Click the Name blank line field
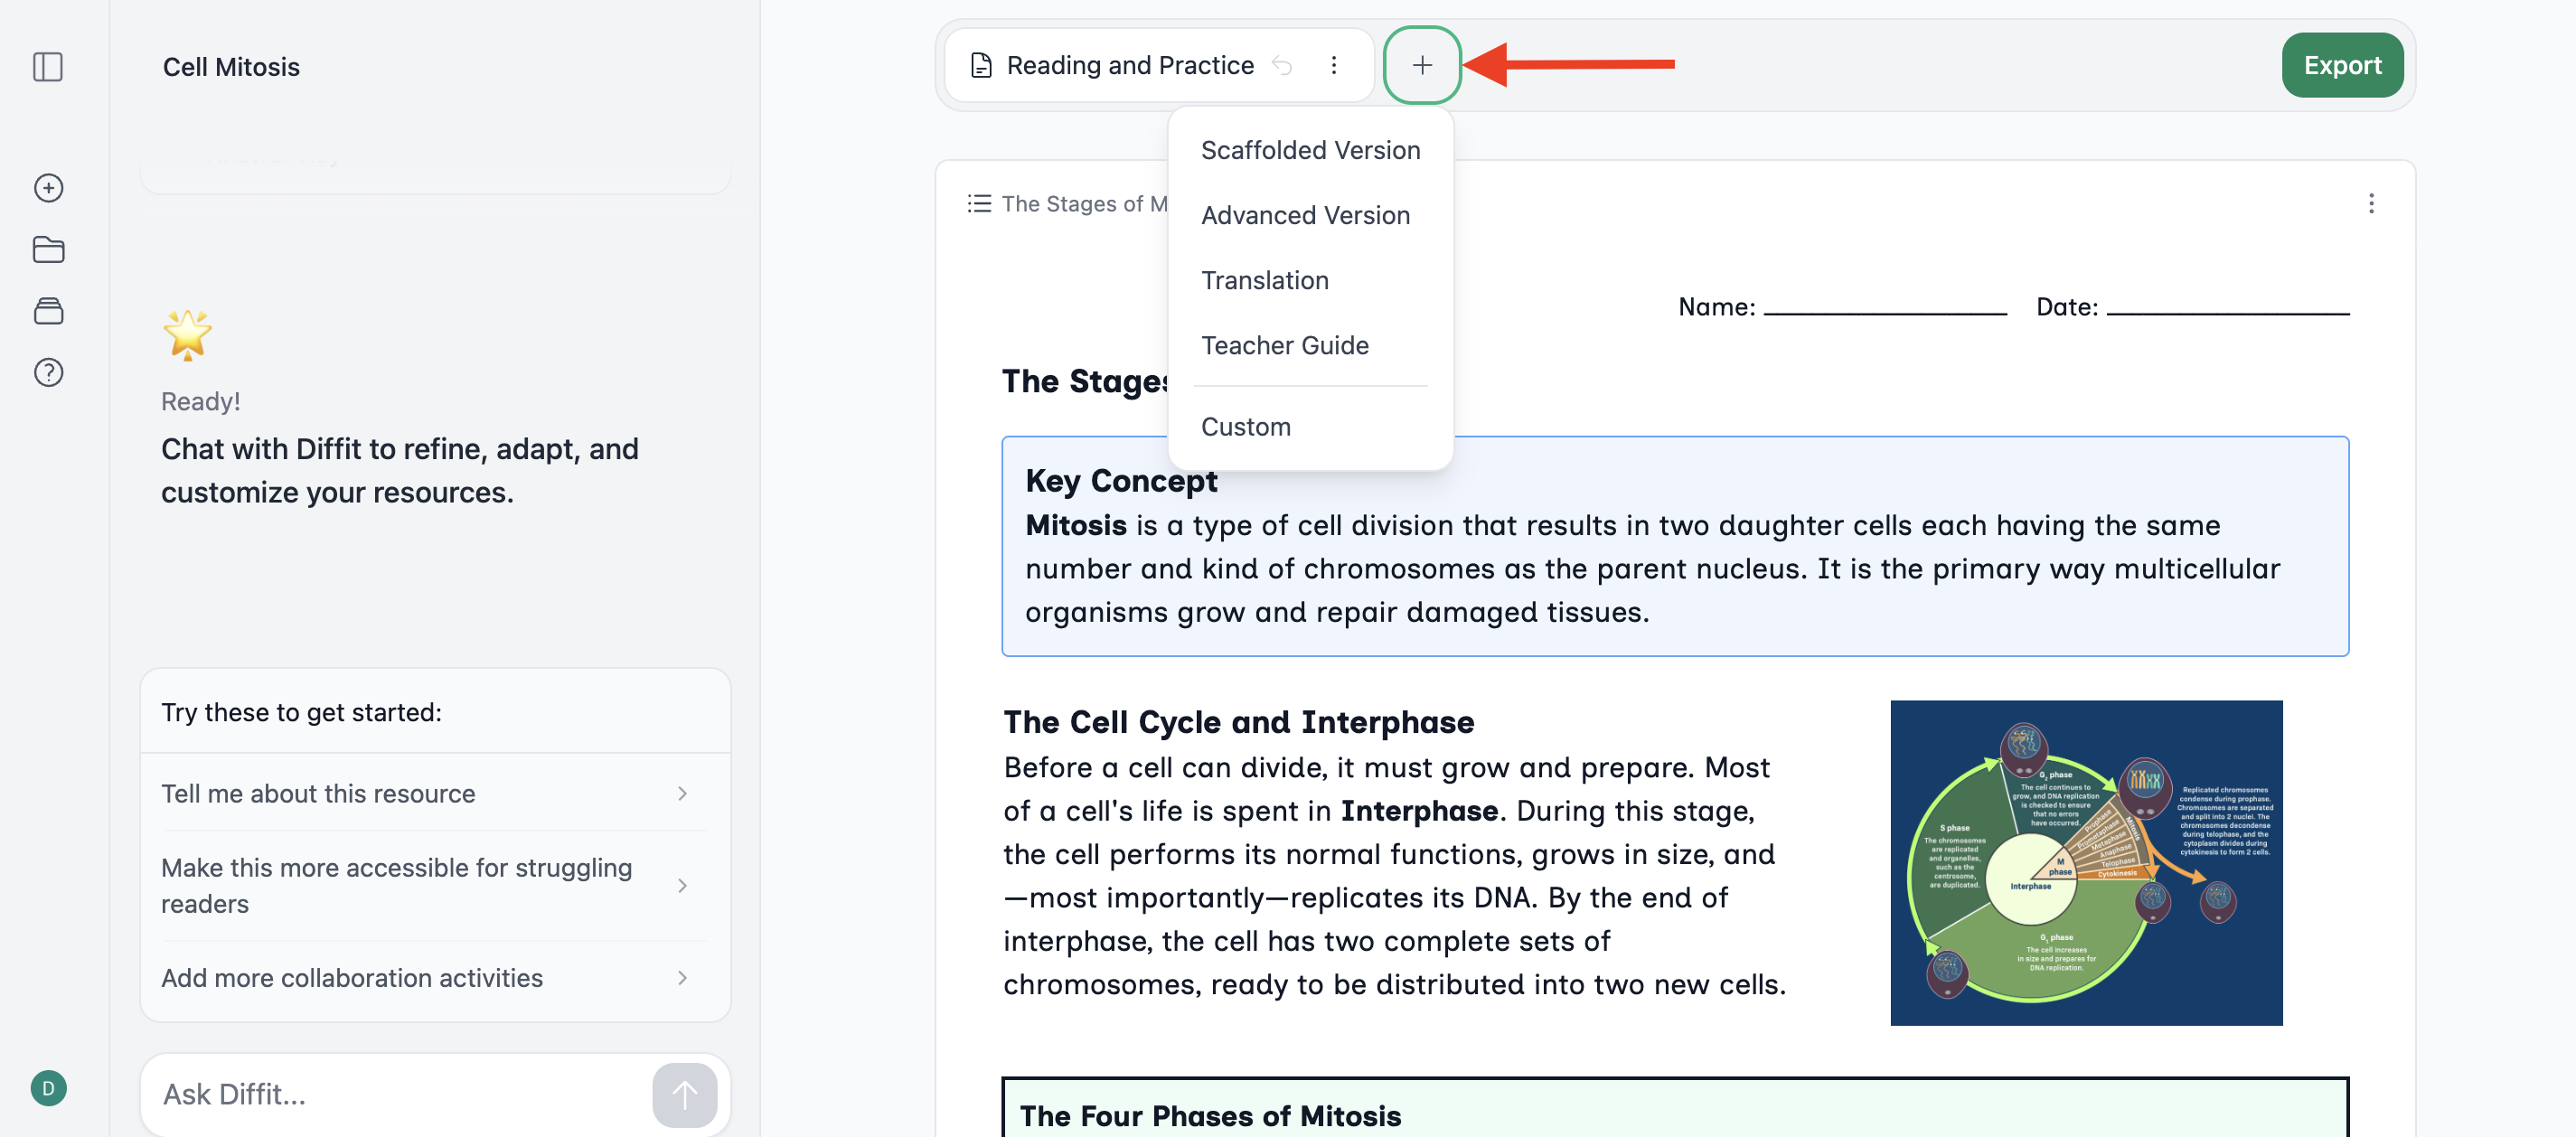This screenshot has width=2576, height=1137. click(1884, 308)
